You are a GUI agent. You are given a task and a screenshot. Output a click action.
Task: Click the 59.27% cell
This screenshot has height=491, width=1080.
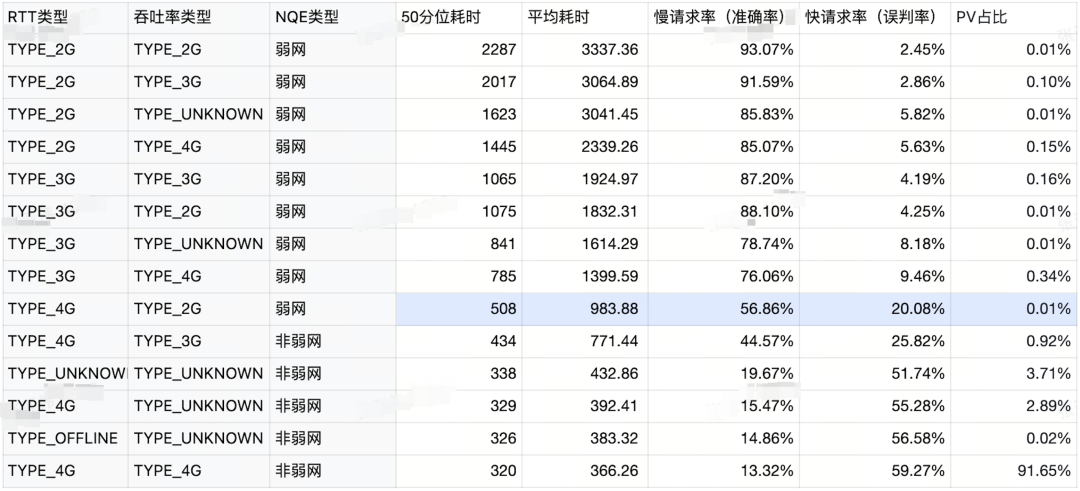(x=875, y=470)
